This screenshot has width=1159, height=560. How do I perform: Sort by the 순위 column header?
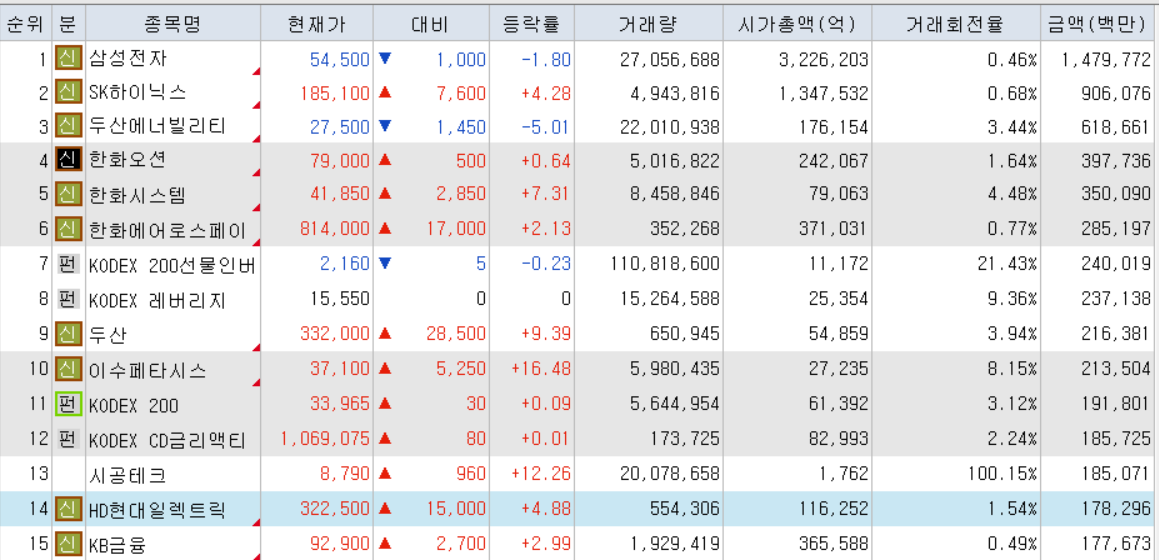[25, 25]
